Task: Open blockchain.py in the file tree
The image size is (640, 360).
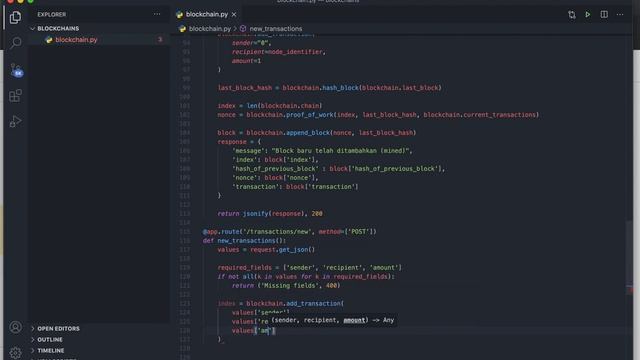Action: [76, 40]
